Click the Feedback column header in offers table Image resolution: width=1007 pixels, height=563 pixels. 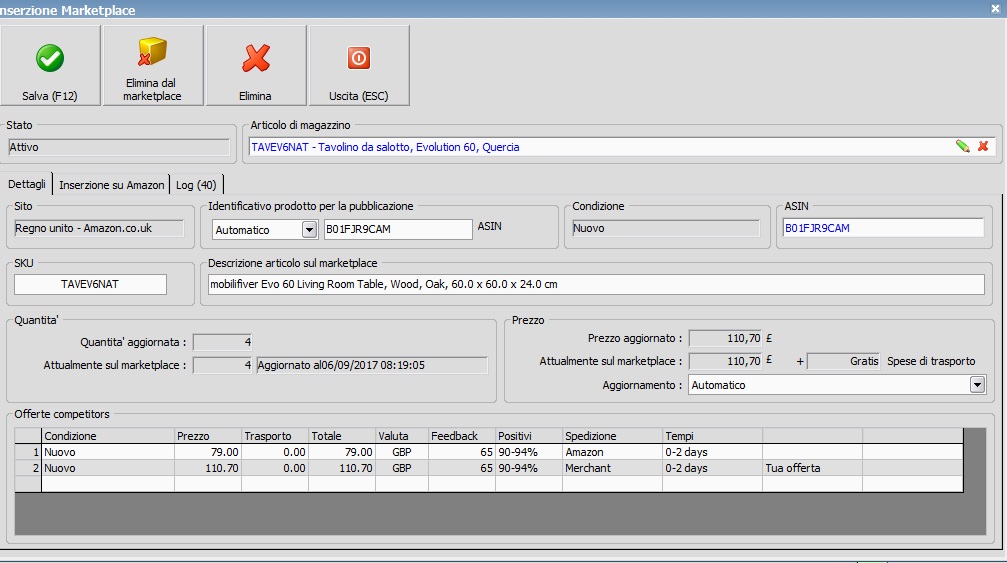[x=461, y=436]
